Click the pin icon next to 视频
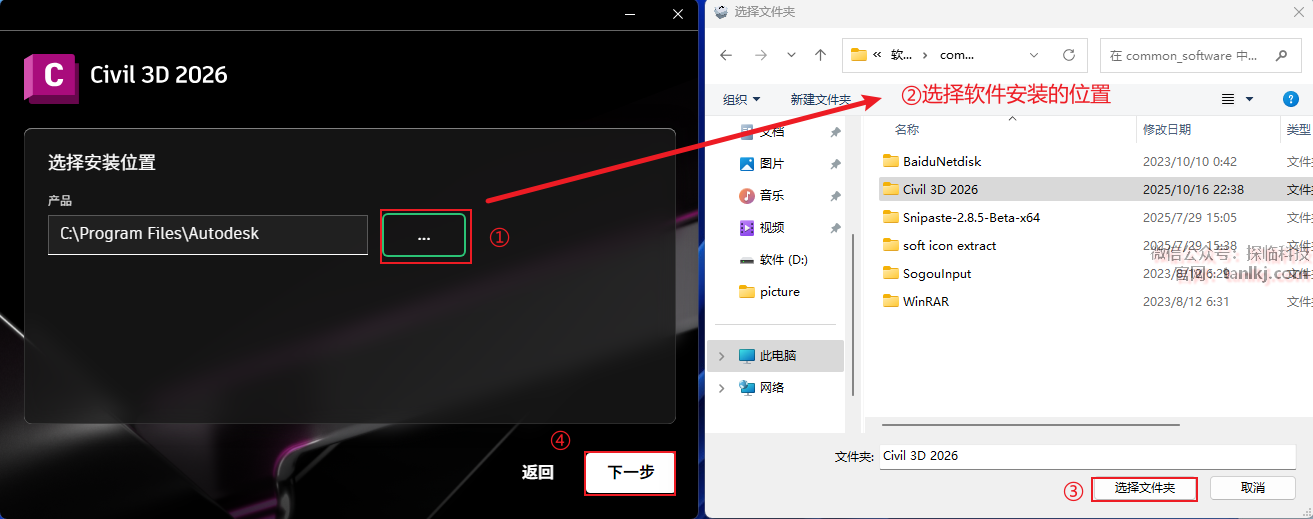The height and width of the screenshot is (519, 1313). pyautogui.click(x=835, y=228)
